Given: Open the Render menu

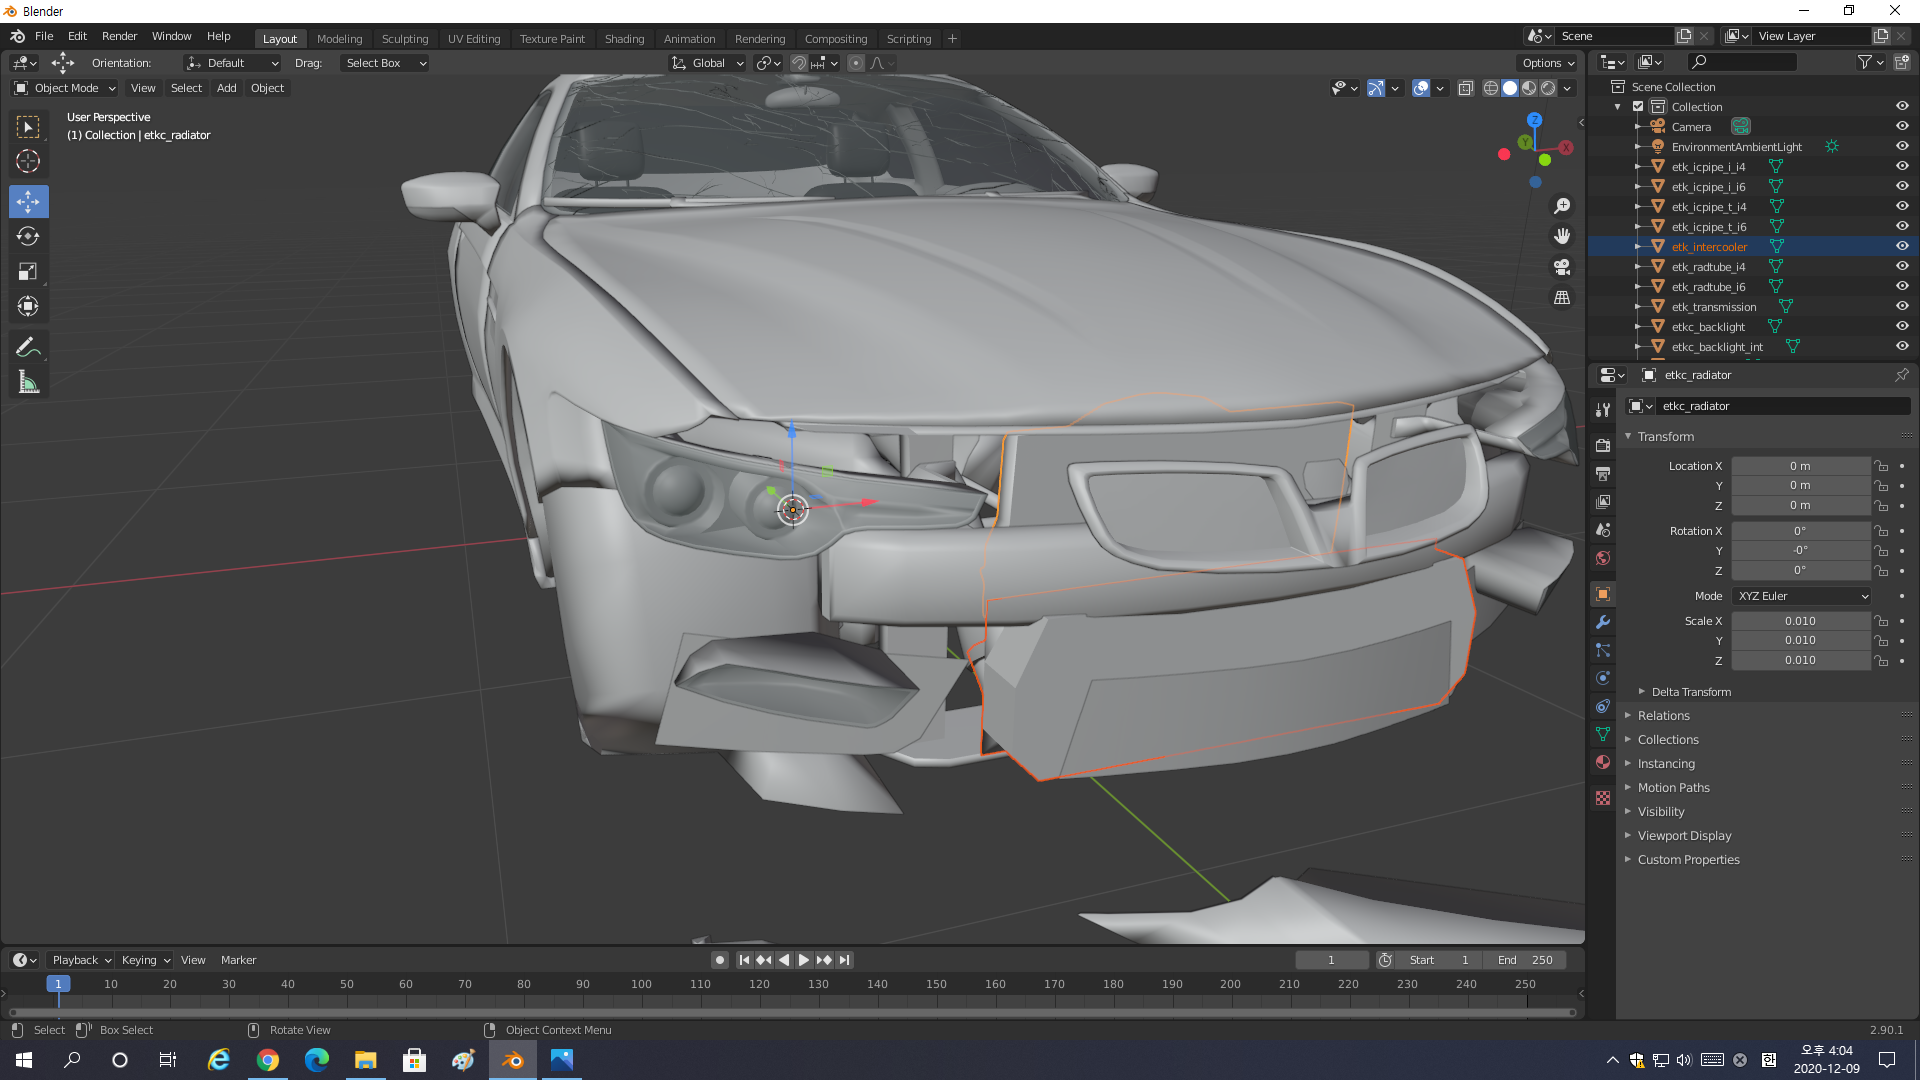Looking at the screenshot, I should [119, 36].
